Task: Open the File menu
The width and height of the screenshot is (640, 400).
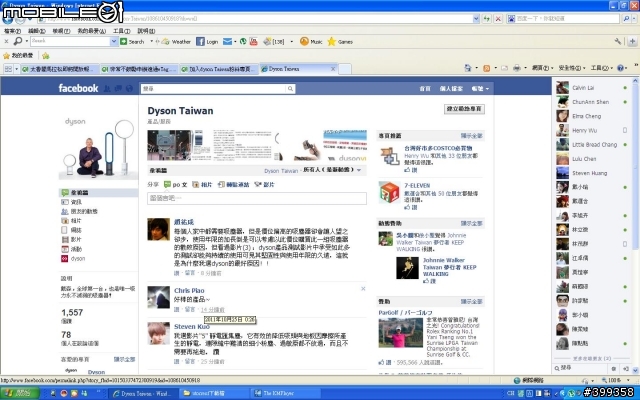Action: pos(12,31)
